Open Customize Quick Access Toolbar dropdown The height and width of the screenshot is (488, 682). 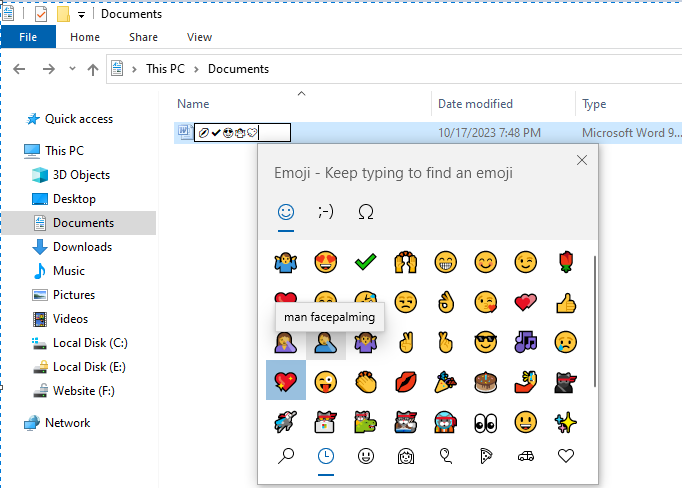[81, 15]
